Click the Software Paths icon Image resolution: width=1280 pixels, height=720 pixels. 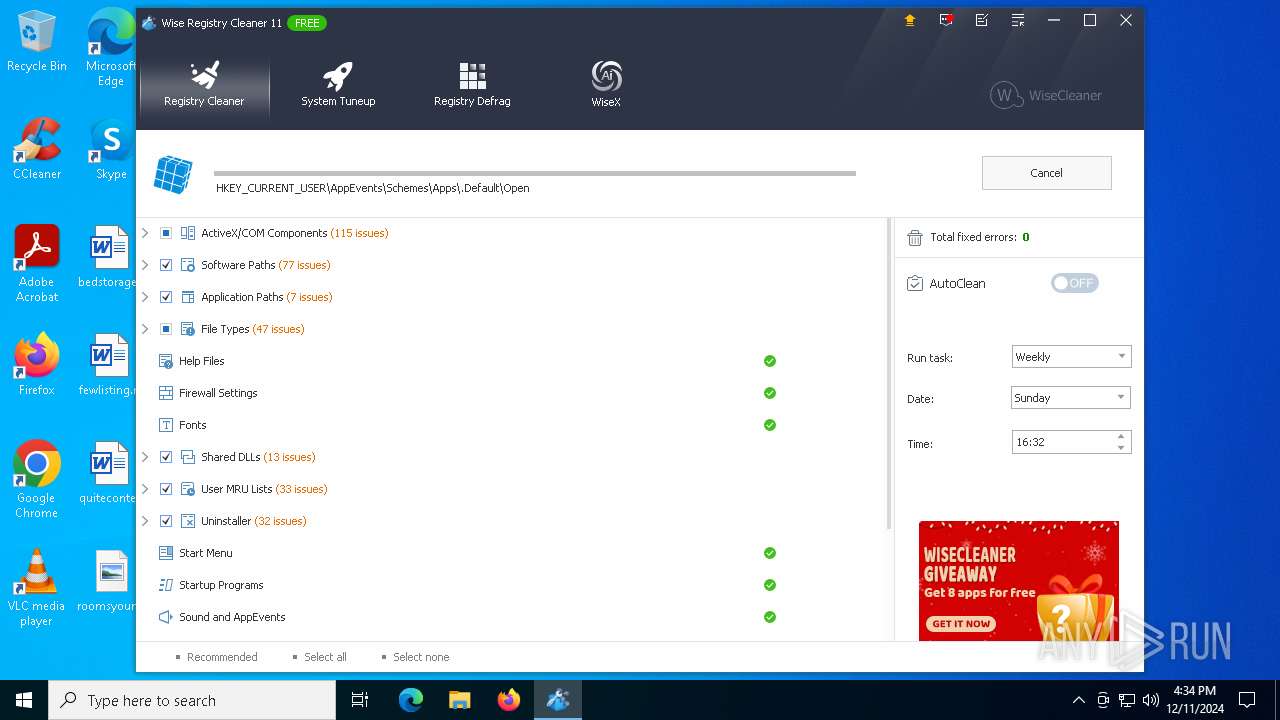click(188, 265)
